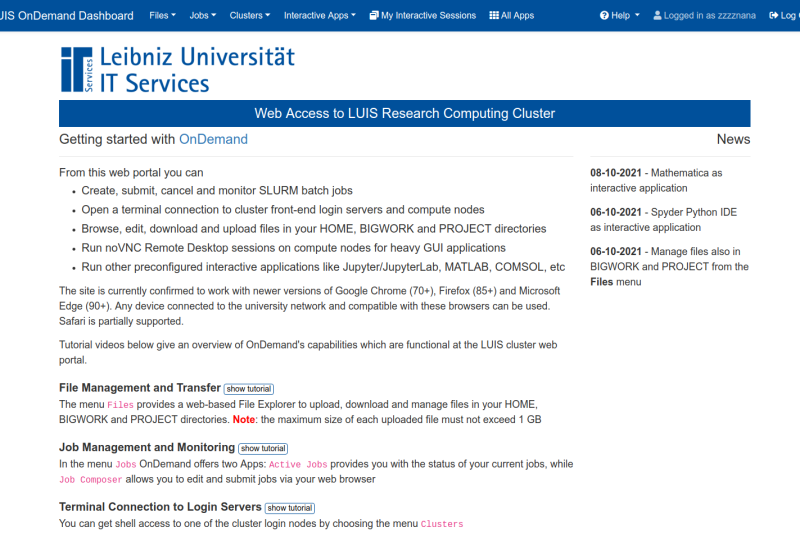Click the 'Browse, edit, download and upload files' bullet
The height and width of the screenshot is (536, 800).
click(314, 229)
